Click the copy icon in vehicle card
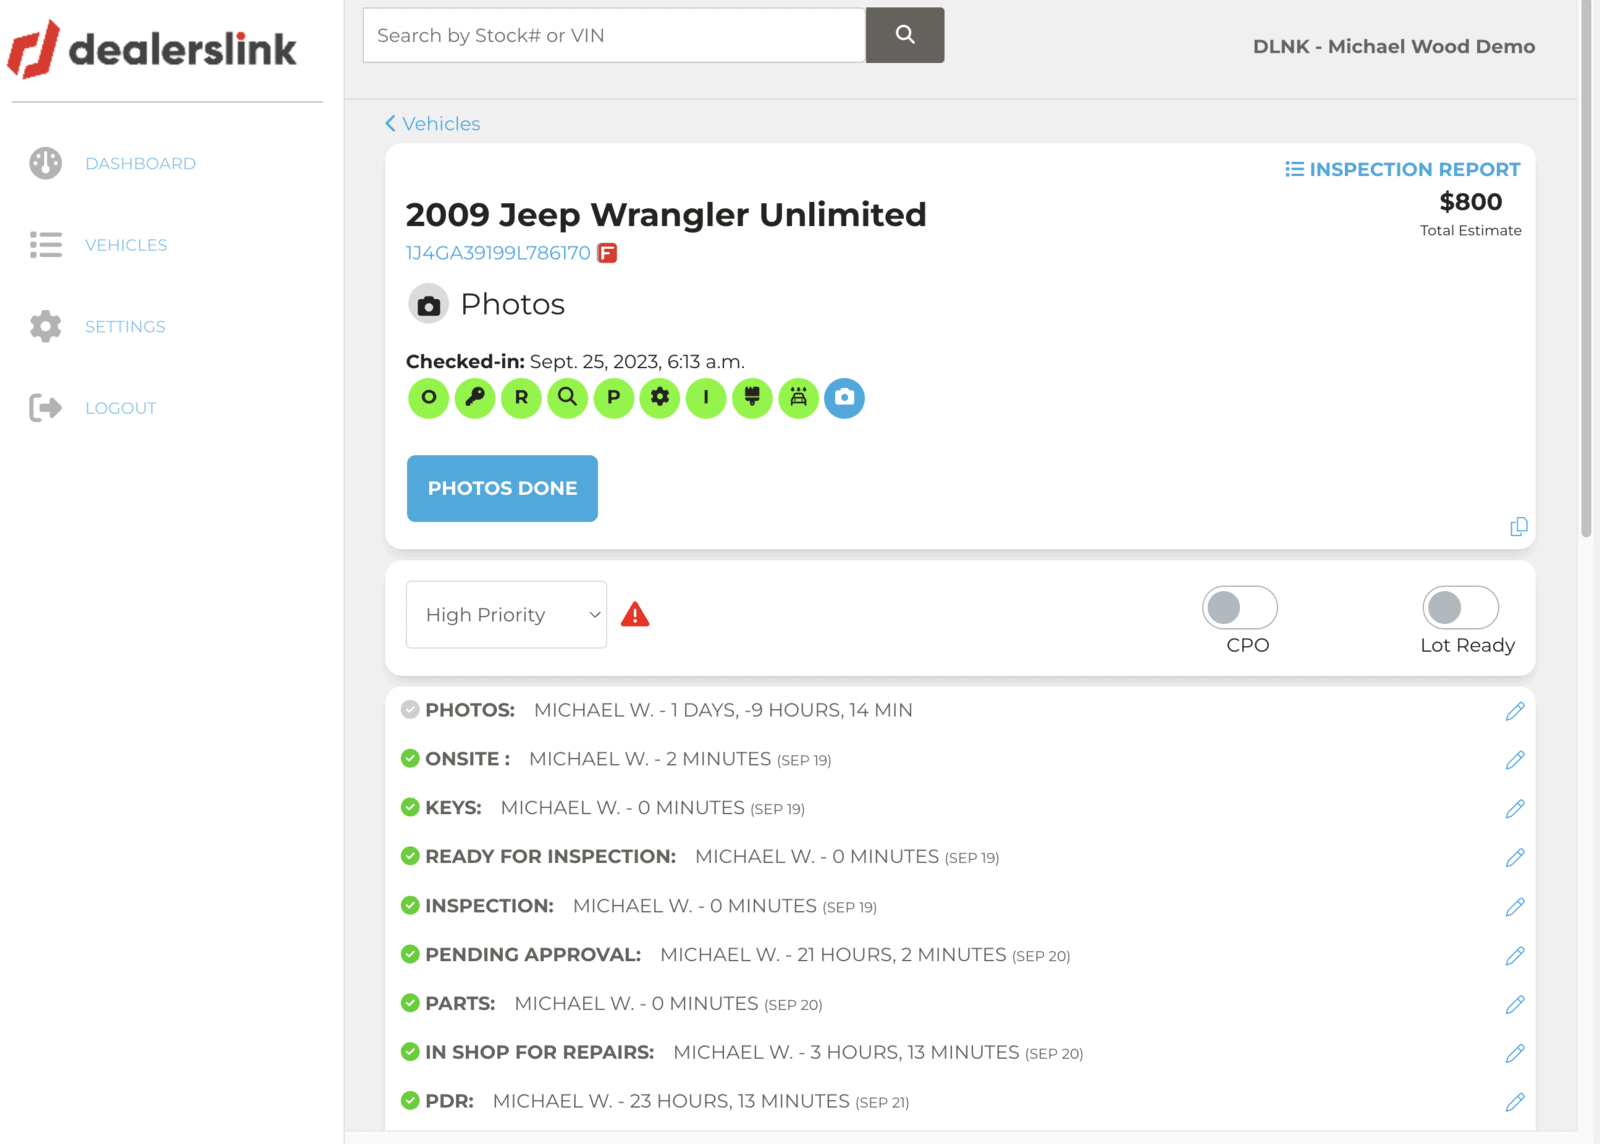 (1518, 527)
